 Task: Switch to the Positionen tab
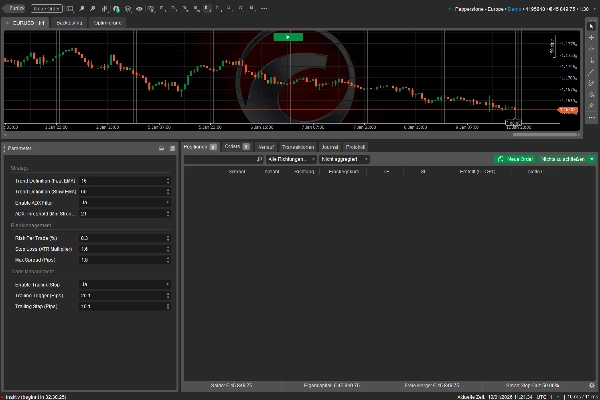(x=200, y=147)
